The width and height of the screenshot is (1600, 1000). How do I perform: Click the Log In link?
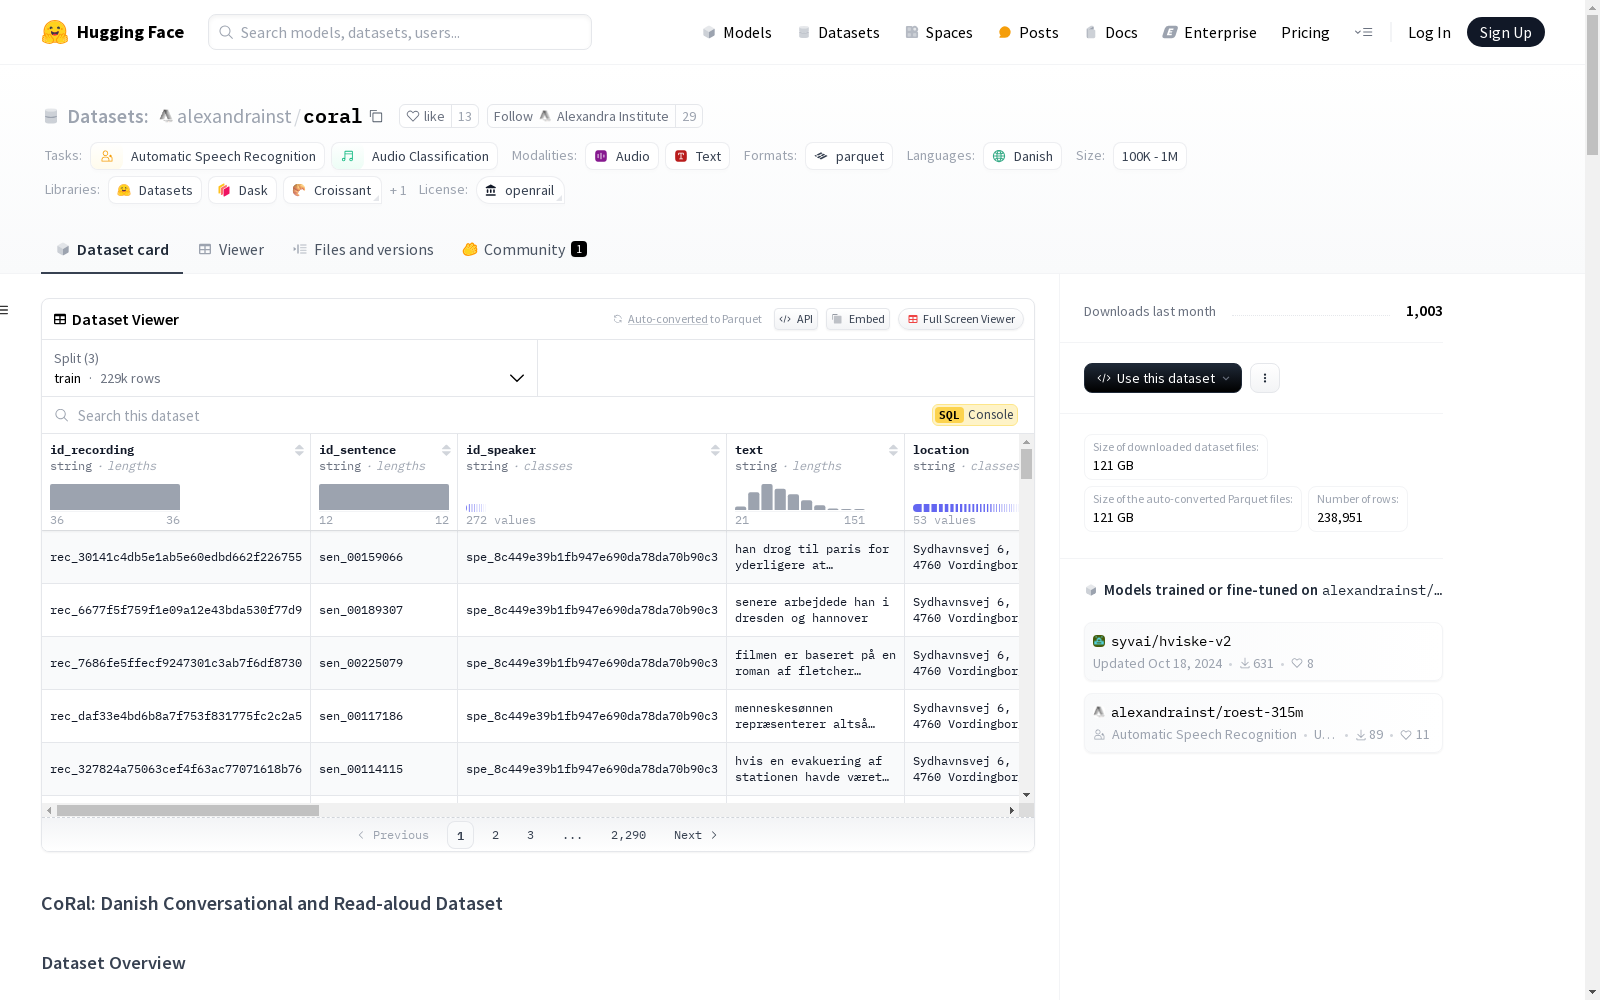tap(1429, 32)
